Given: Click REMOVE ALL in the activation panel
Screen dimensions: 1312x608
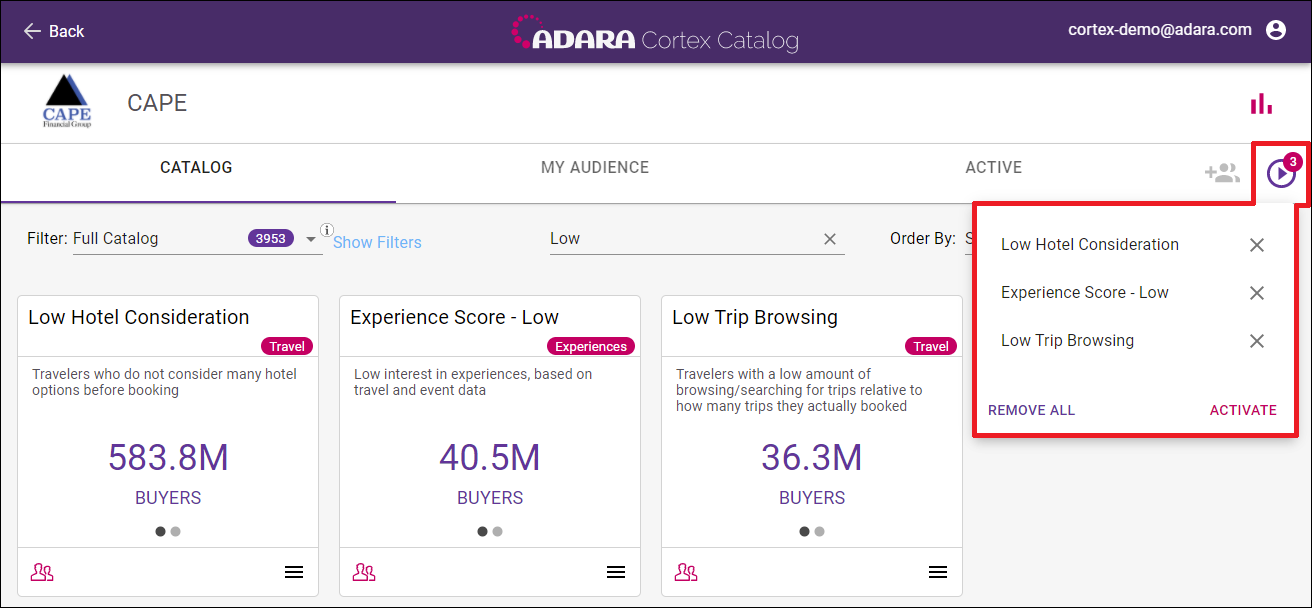Looking at the screenshot, I should click(1031, 410).
